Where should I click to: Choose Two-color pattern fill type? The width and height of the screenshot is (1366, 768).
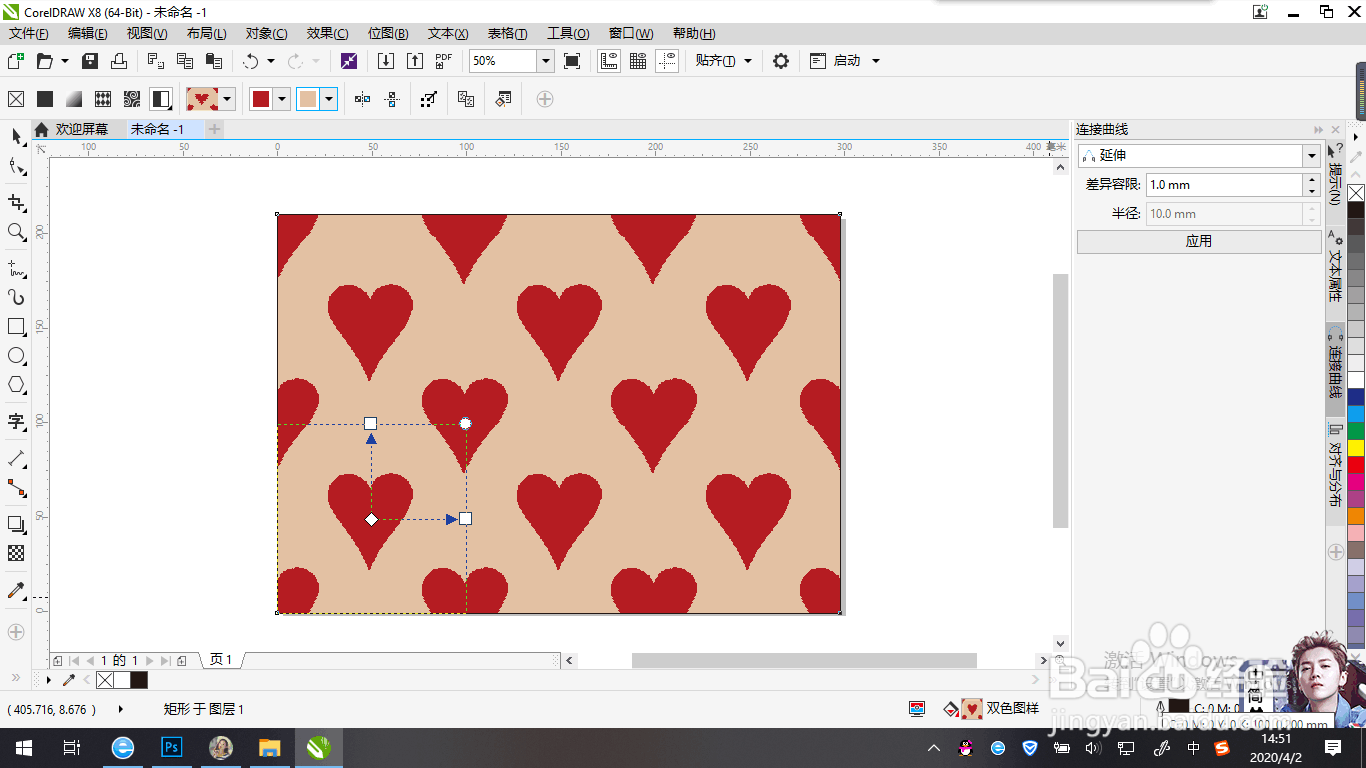161,99
